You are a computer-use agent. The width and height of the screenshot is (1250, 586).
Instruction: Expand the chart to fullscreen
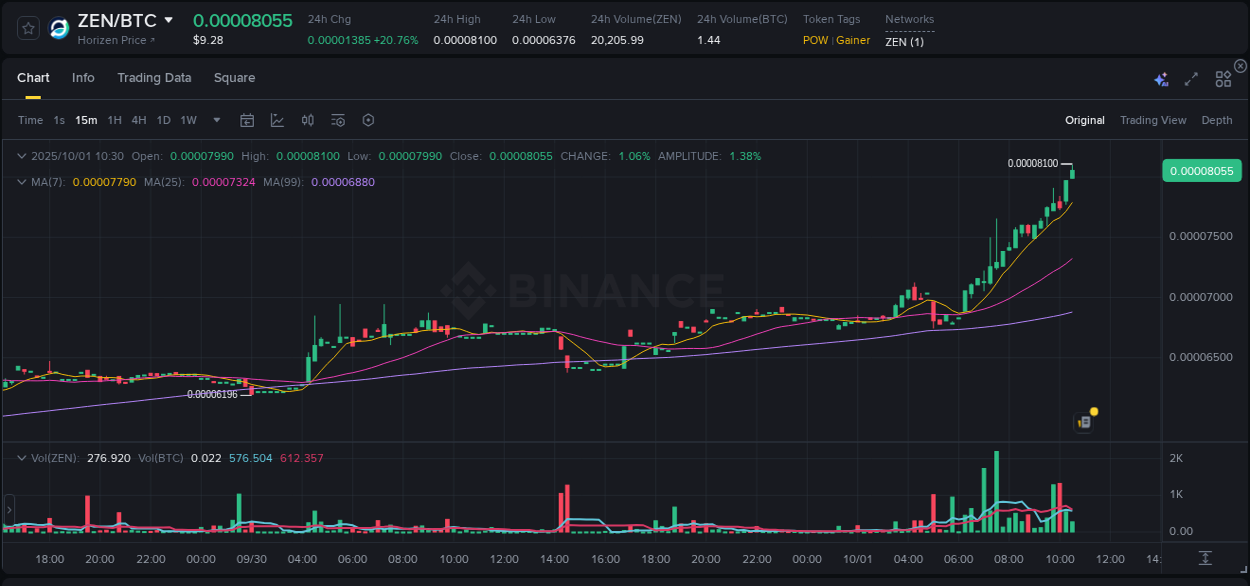point(1190,78)
